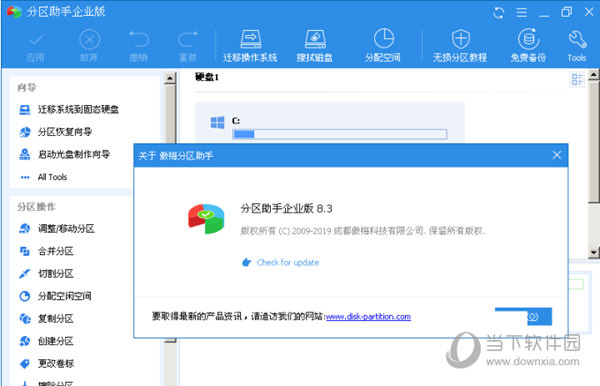Click the 调整/移动分区 icon
This screenshot has height=386, width=600.
[25, 229]
